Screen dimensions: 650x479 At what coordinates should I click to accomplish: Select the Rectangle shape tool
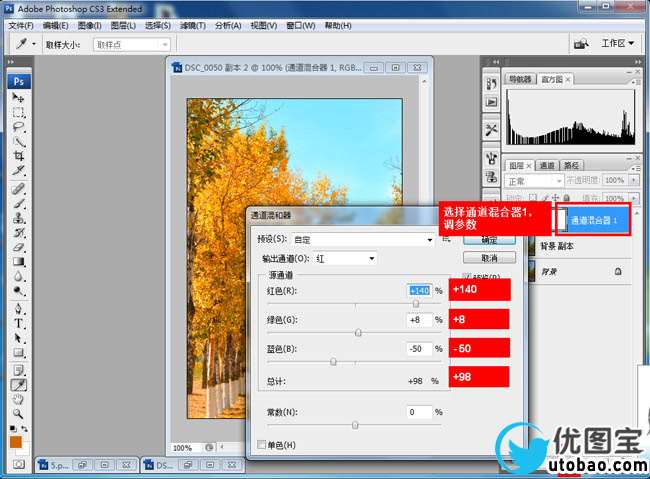pos(18,353)
